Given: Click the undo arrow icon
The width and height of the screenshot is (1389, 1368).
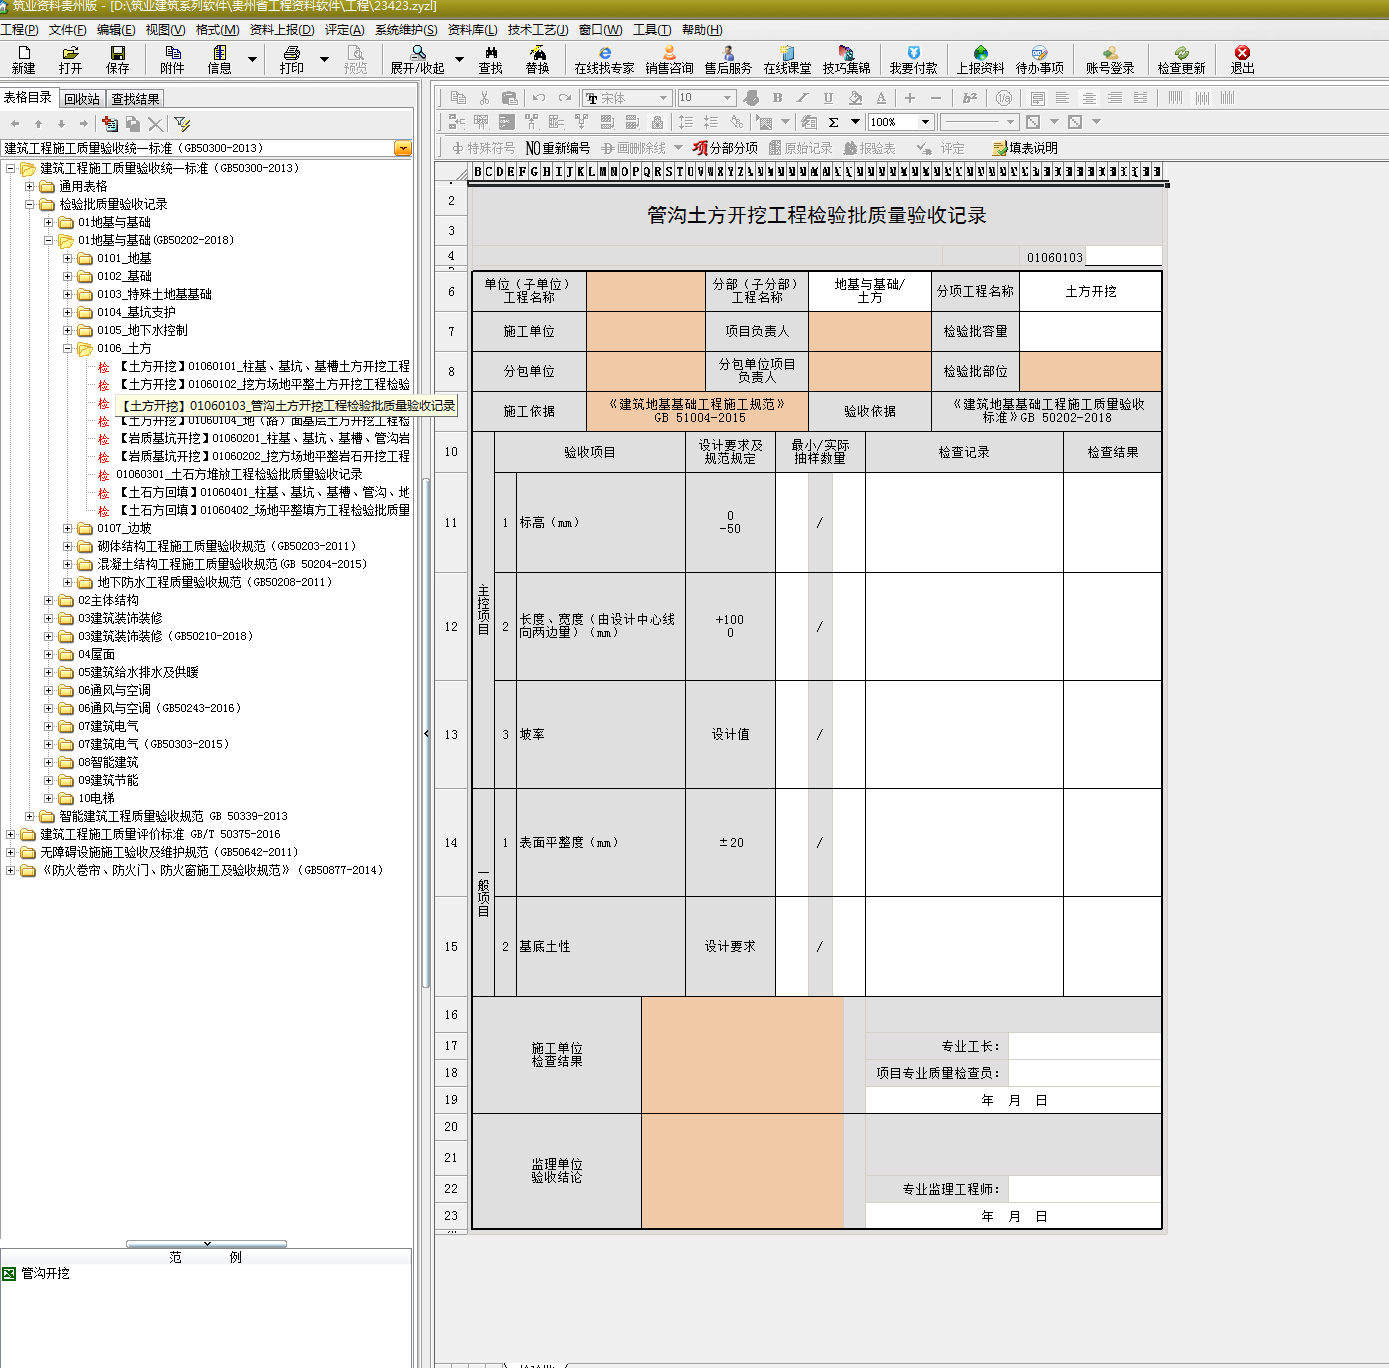Looking at the screenshot, I should click(539, 98).
